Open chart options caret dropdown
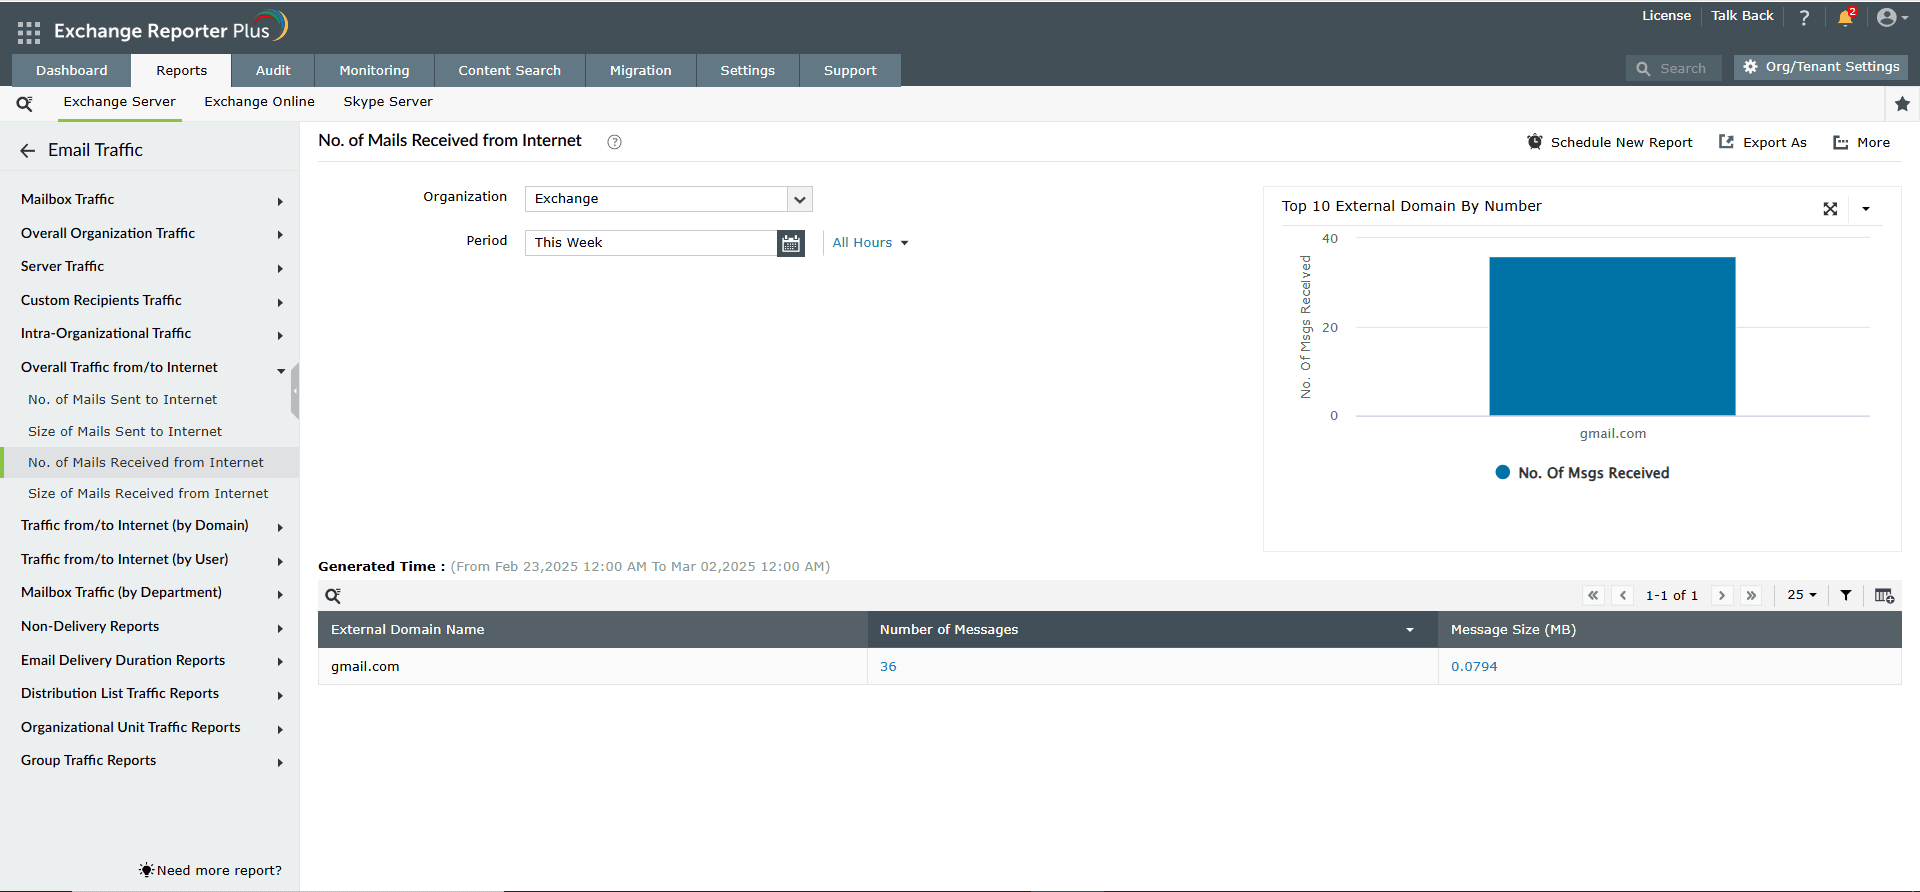Viewport: 1920px width, 892px height. [1866, 209]
